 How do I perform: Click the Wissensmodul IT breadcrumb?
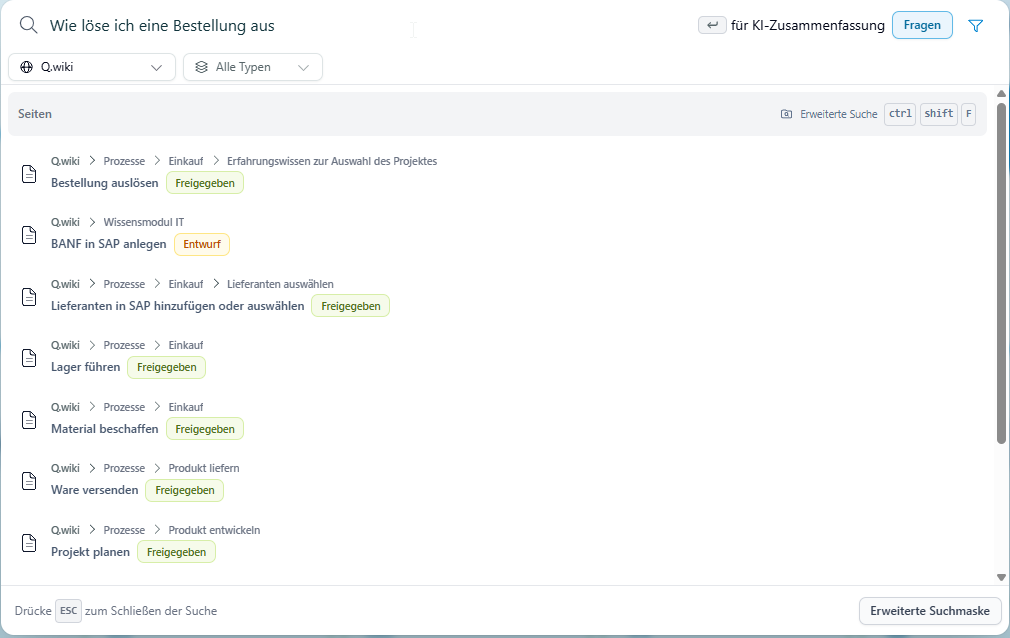[x=144, y=222]
